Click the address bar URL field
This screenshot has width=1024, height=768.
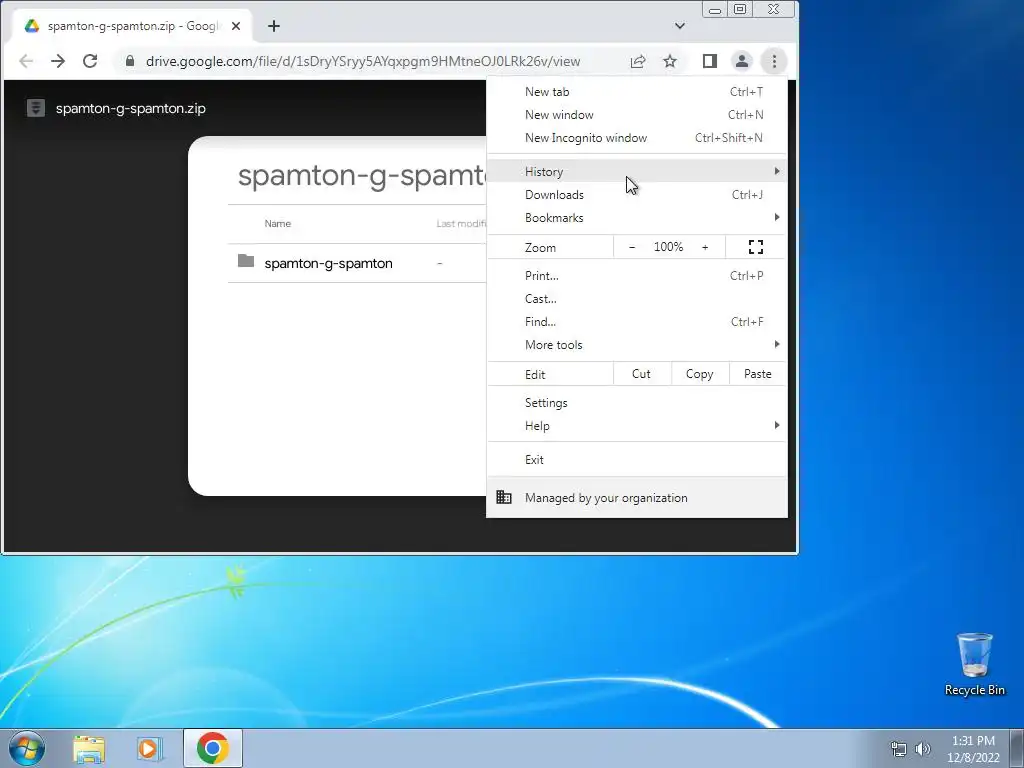tap(362, 61)
